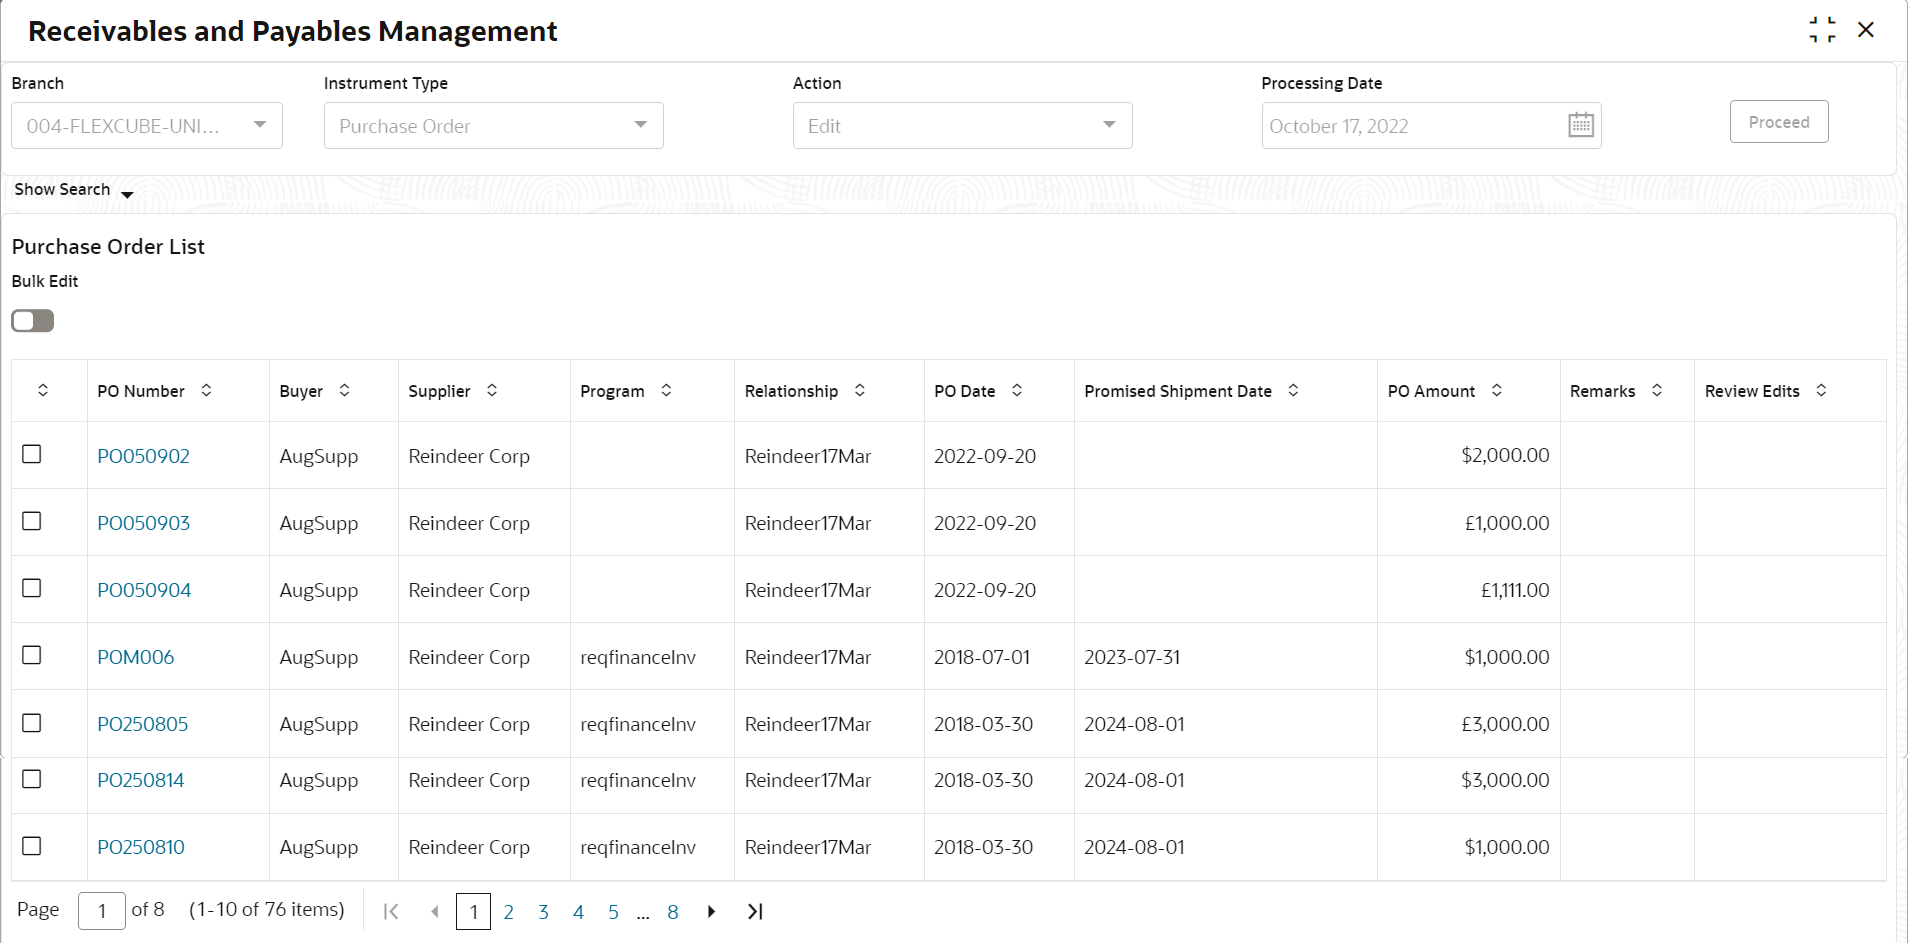The width and height of the screenshot is (1908, 943).
Task: Sort by Promised Shipment Date column
Action: [1293, 390]
